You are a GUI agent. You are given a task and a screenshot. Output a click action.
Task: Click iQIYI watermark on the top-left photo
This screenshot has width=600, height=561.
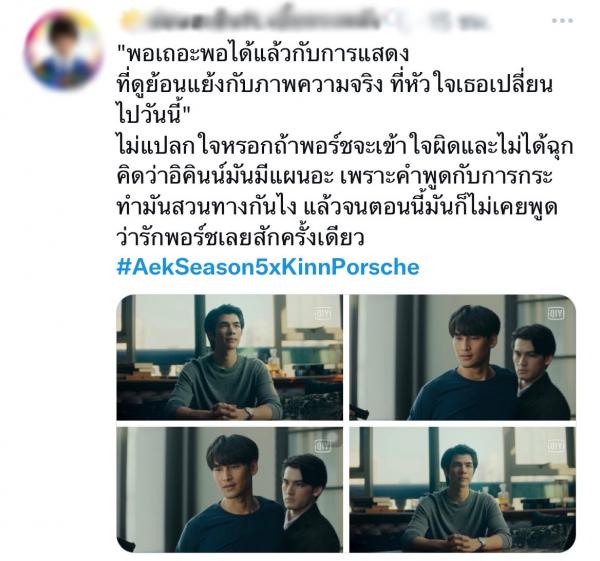pos(323,313)
